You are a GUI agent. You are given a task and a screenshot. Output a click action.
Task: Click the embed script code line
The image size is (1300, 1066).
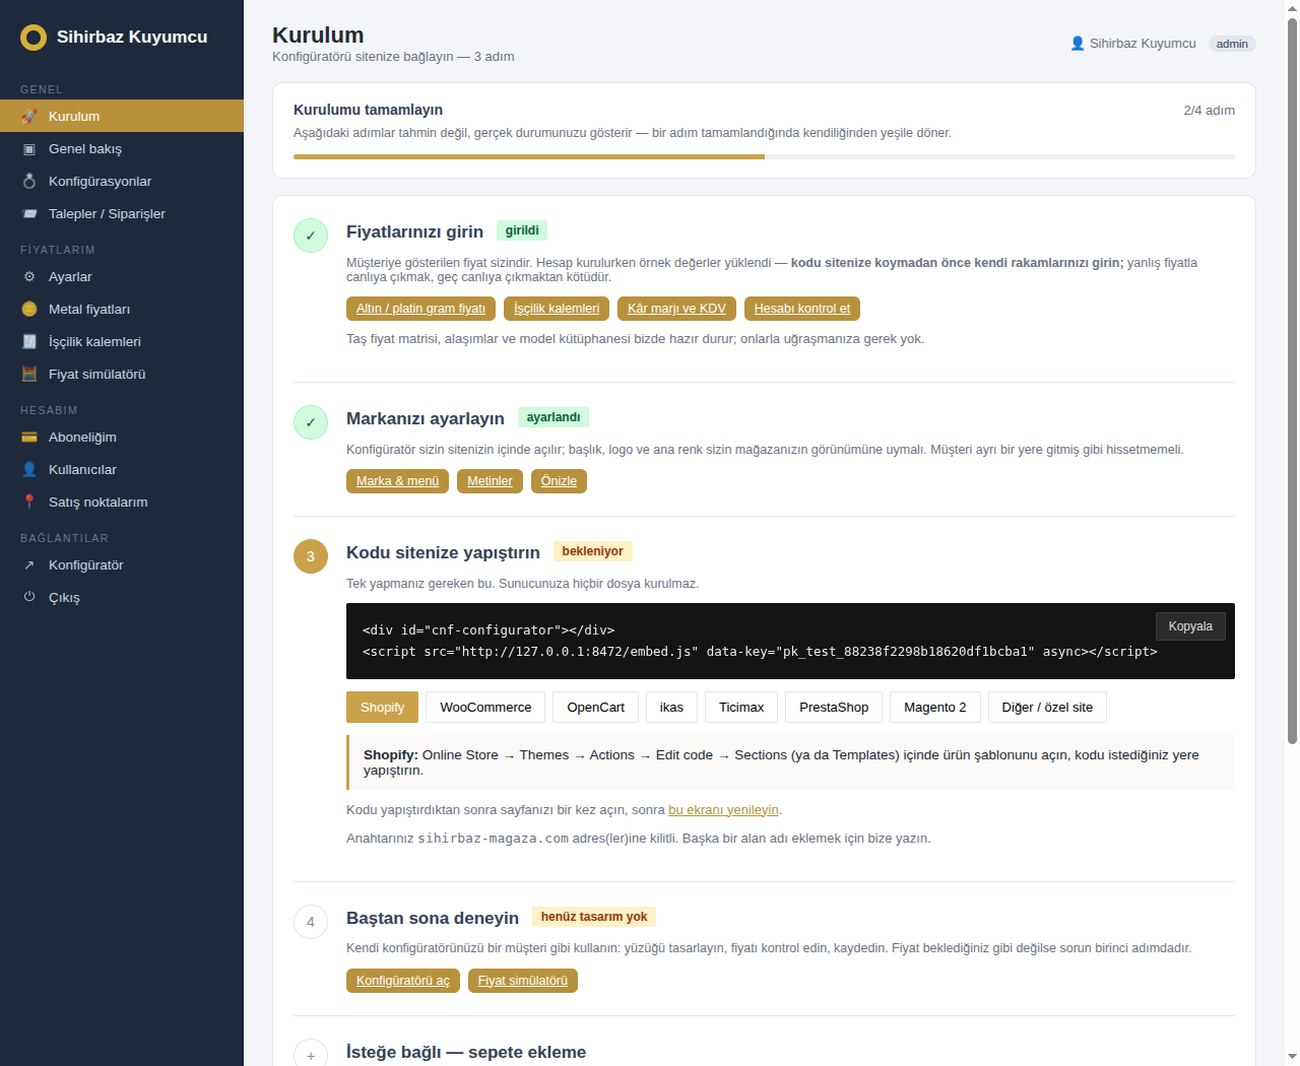pyautogui.click(x=760, y=651)
